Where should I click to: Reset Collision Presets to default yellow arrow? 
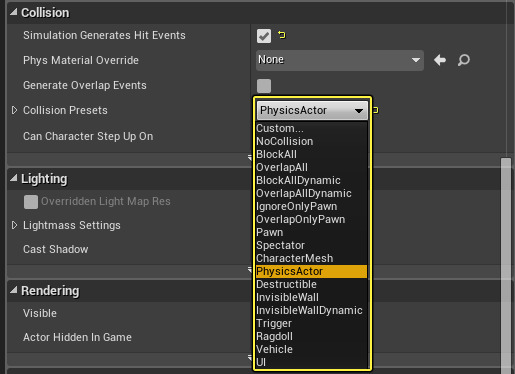(375, 110)
